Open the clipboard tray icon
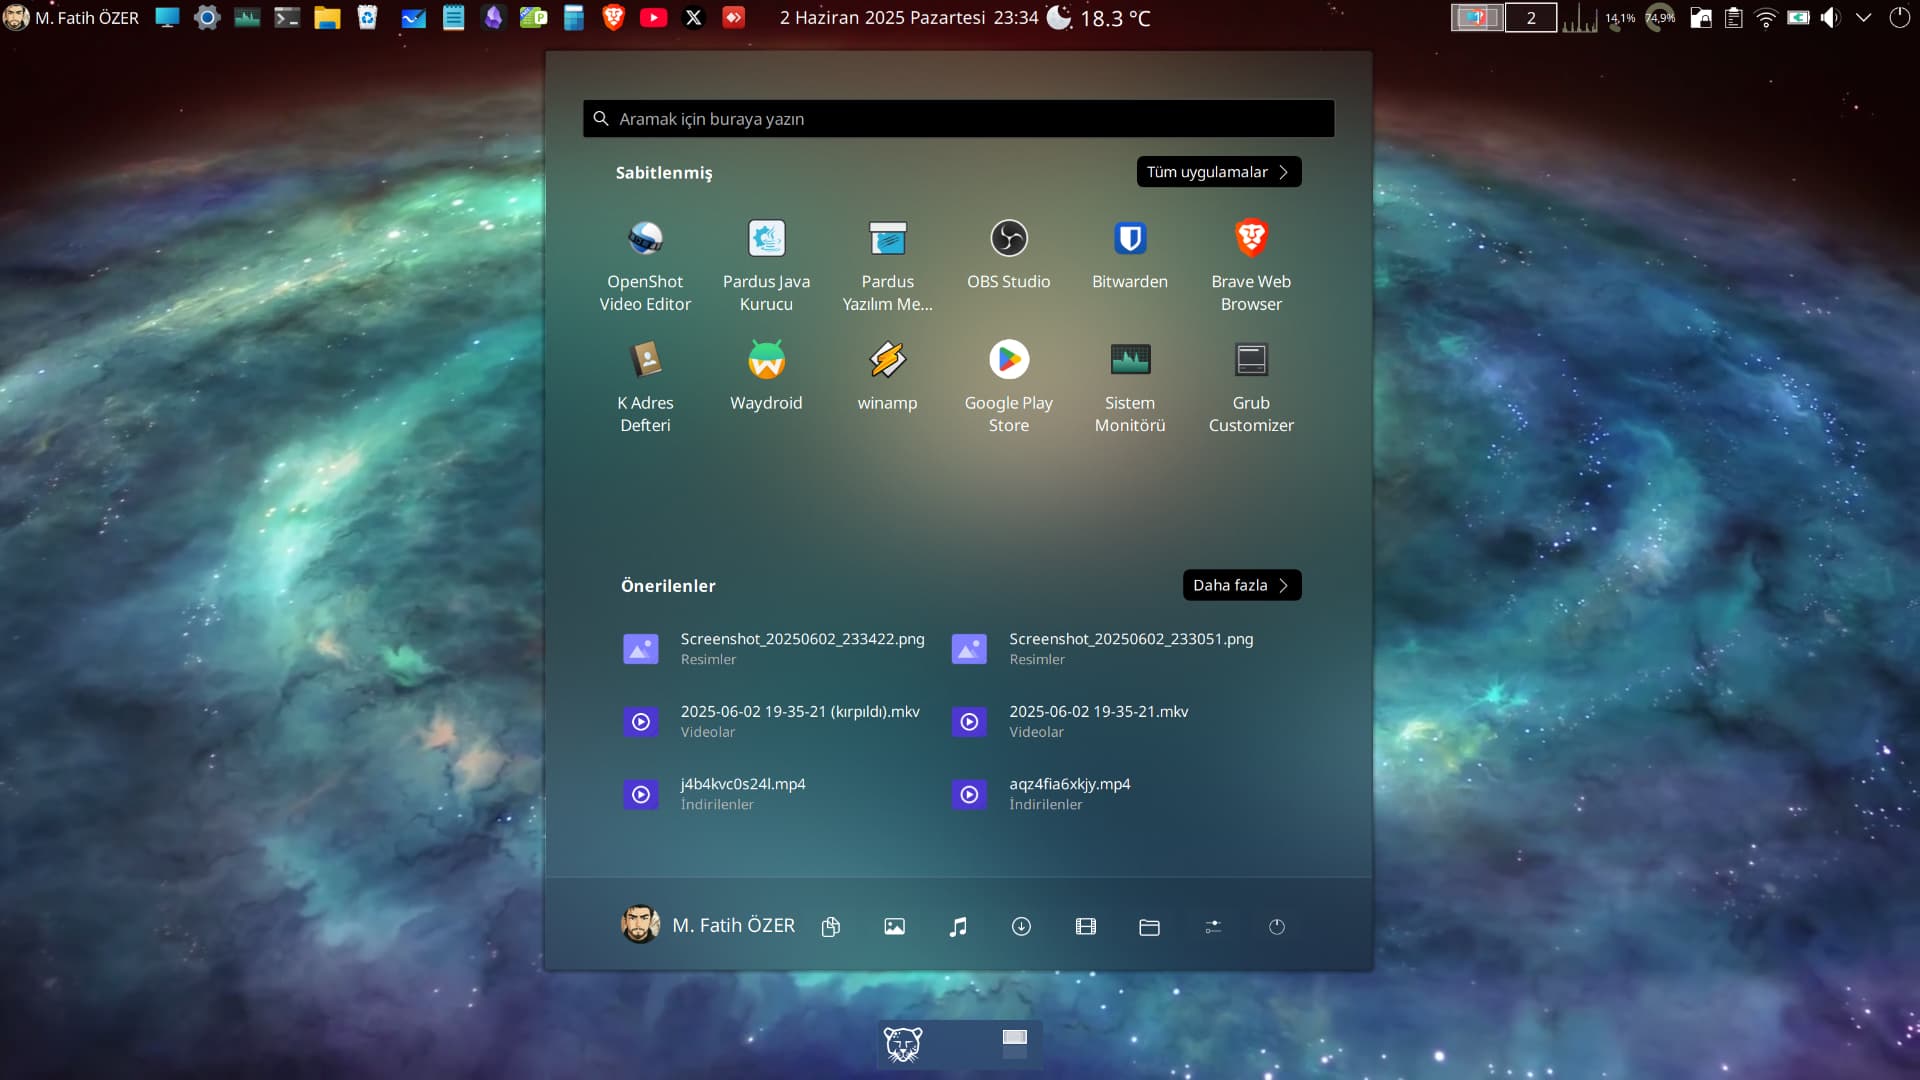Viewport: 1920px width, 1080px height. tap(1733, 18)
